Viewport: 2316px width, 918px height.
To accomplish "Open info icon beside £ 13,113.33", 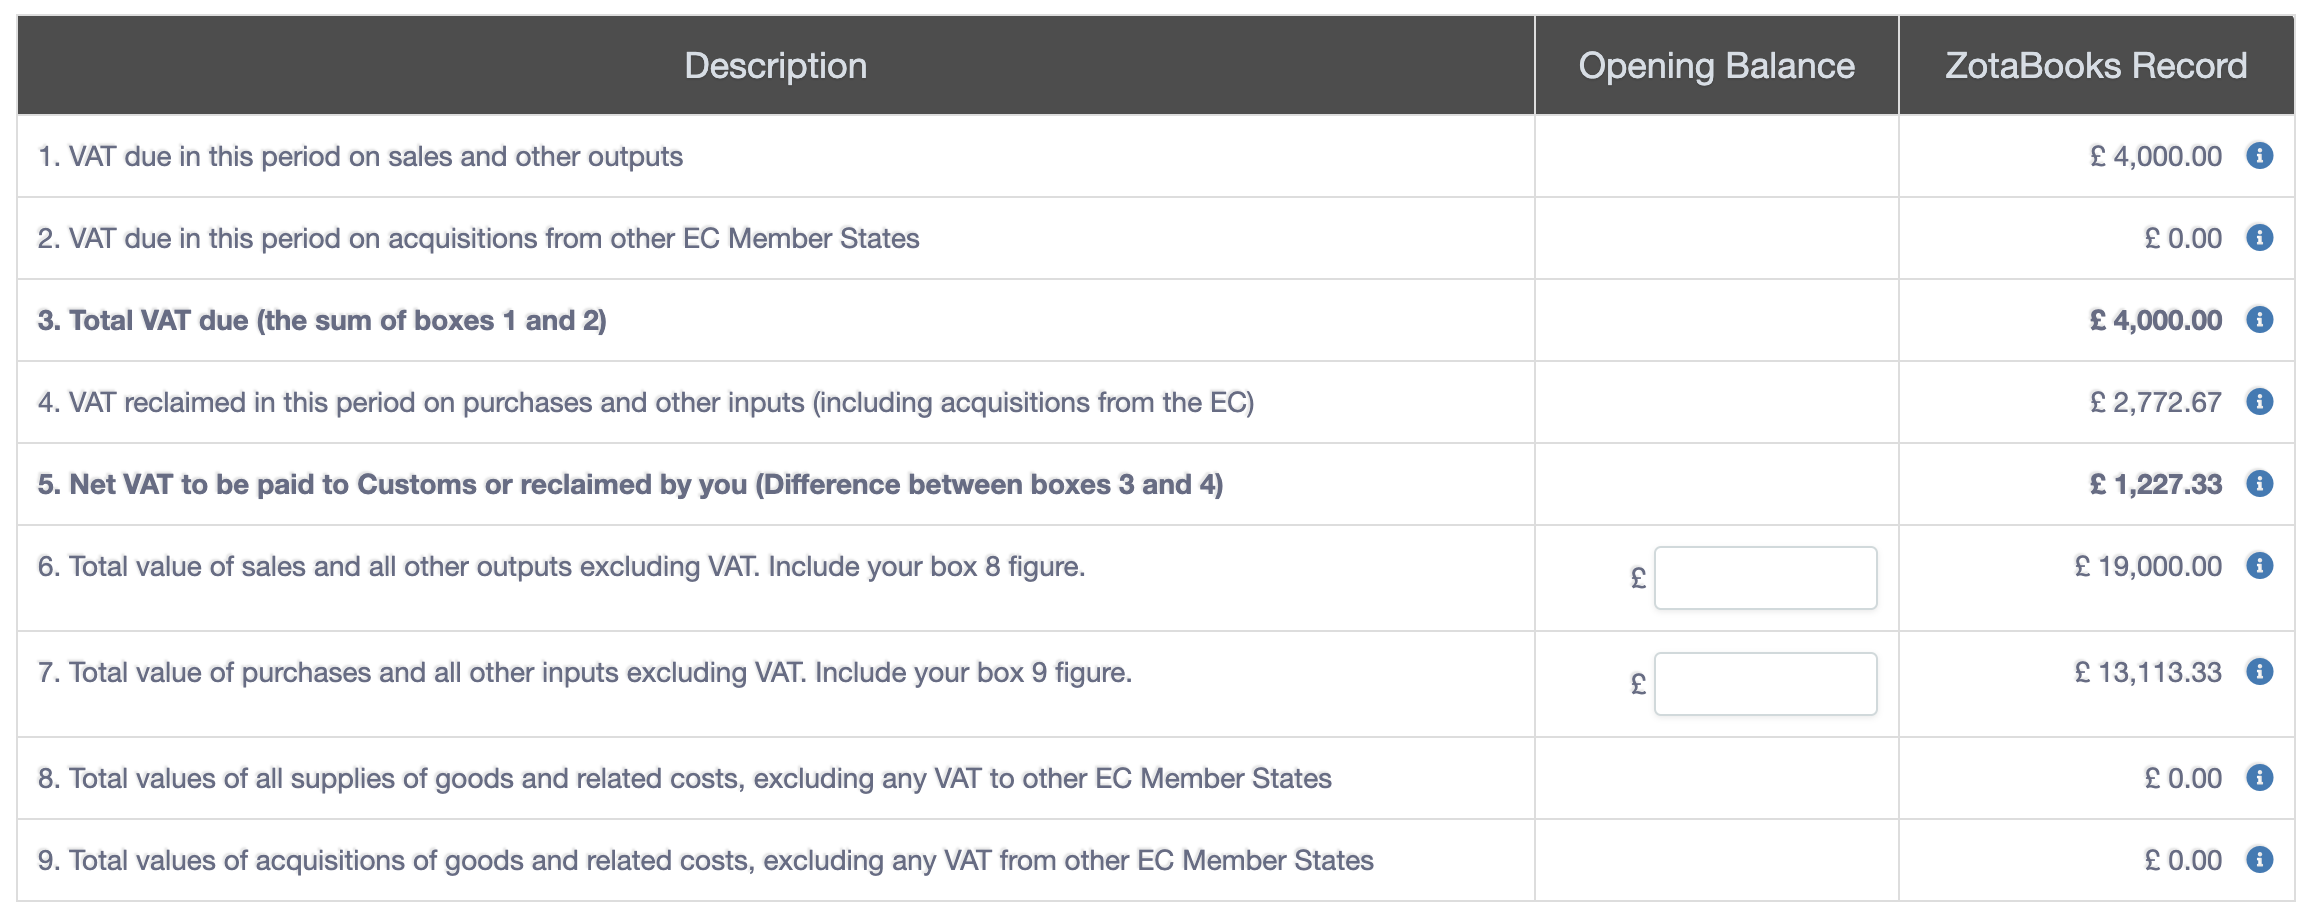I will click(x=2259, y=672).
